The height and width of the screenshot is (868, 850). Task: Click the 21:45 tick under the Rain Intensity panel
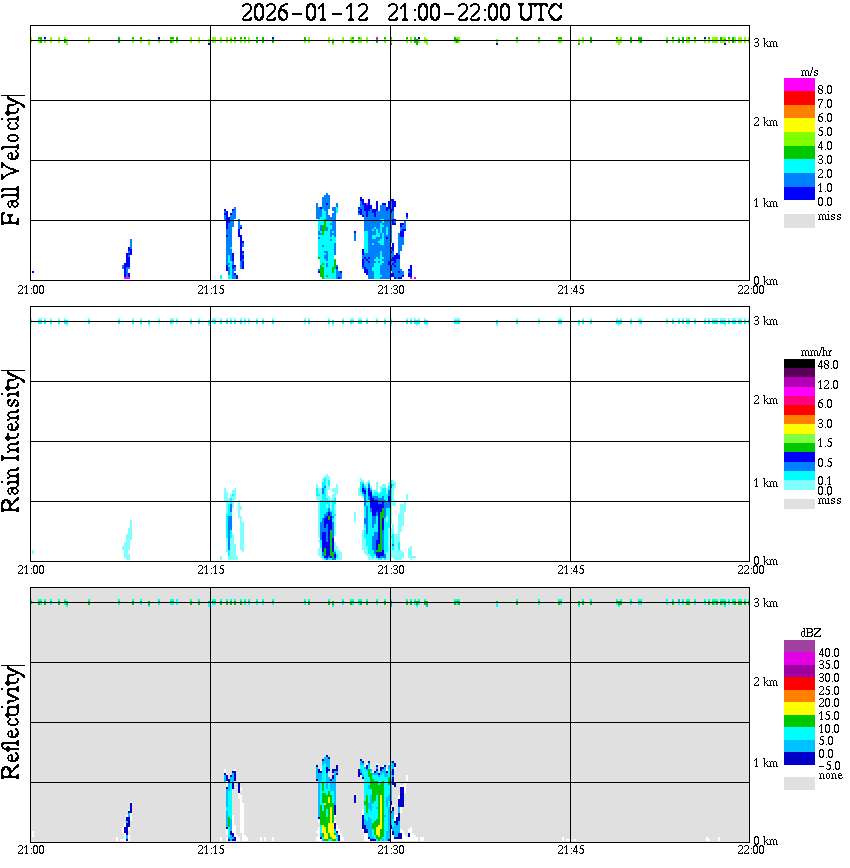point(570,570)
